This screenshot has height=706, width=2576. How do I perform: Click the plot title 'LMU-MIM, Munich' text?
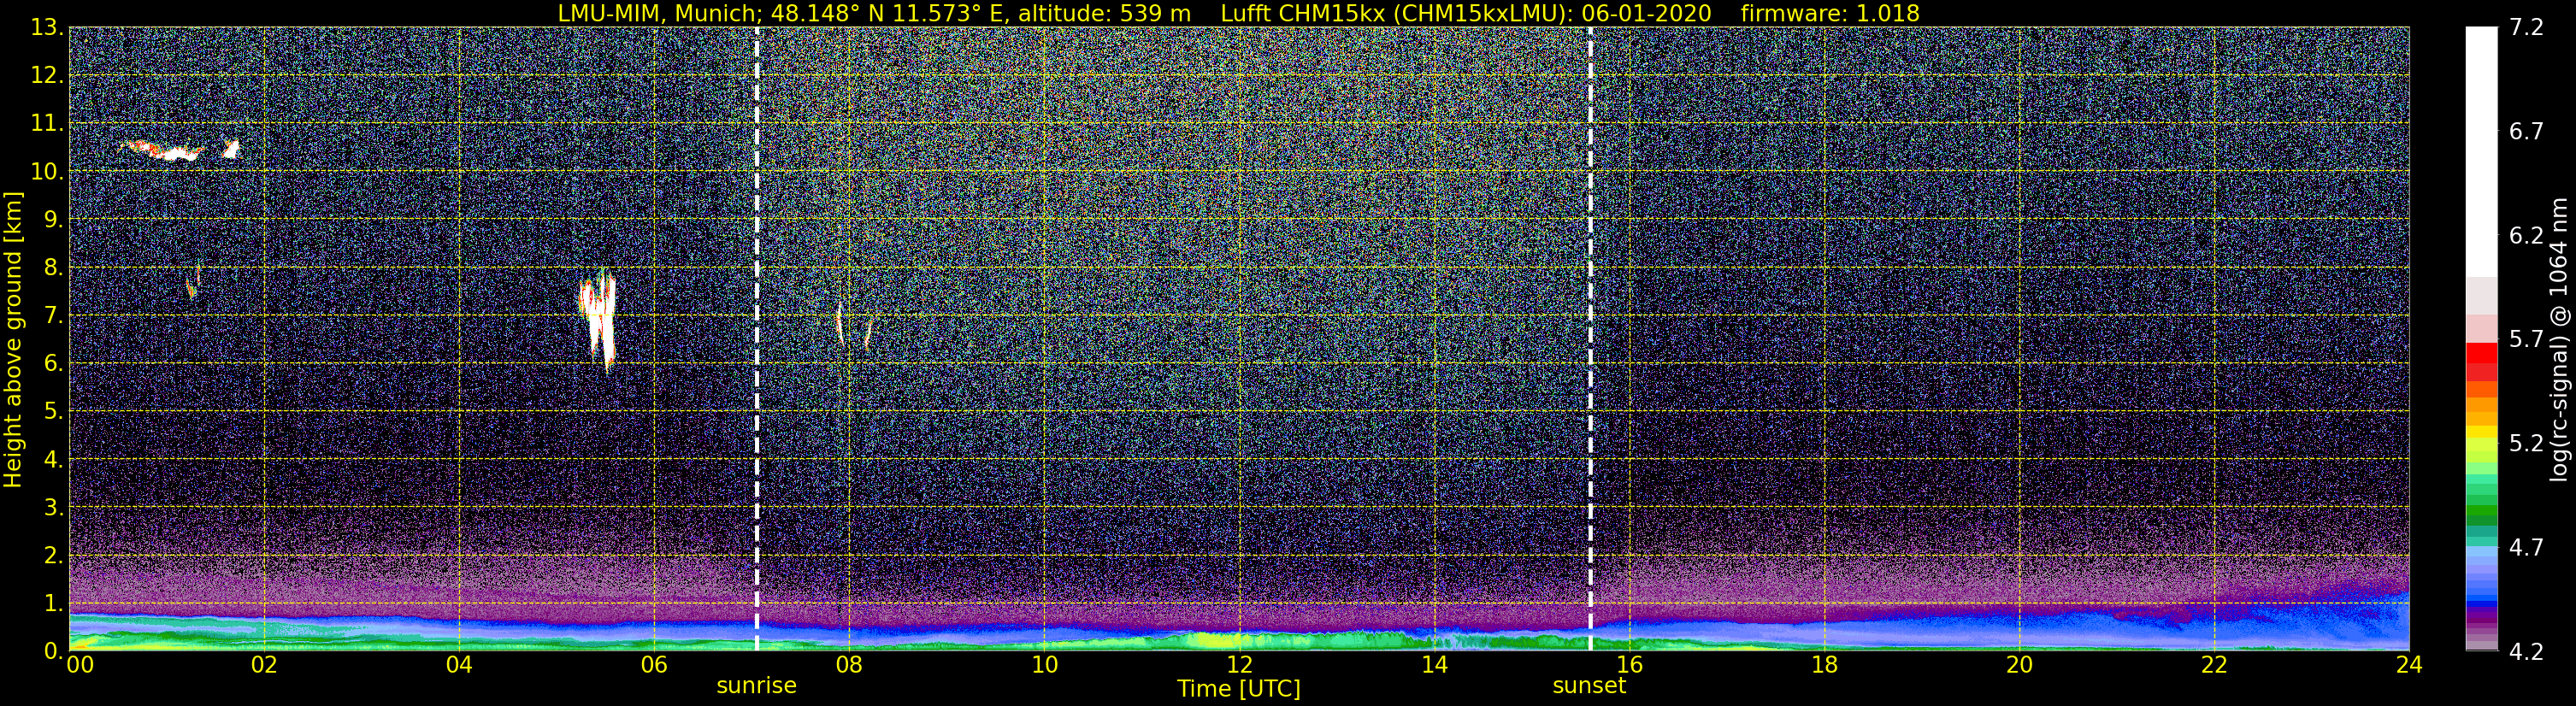pyautogui.click(x=657, y=14)
